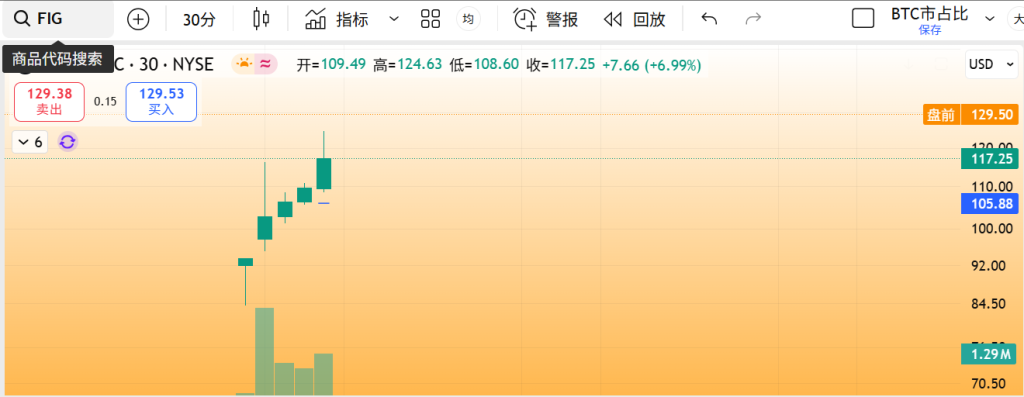Click the 1.29M volume label

(x=990, y=355)
